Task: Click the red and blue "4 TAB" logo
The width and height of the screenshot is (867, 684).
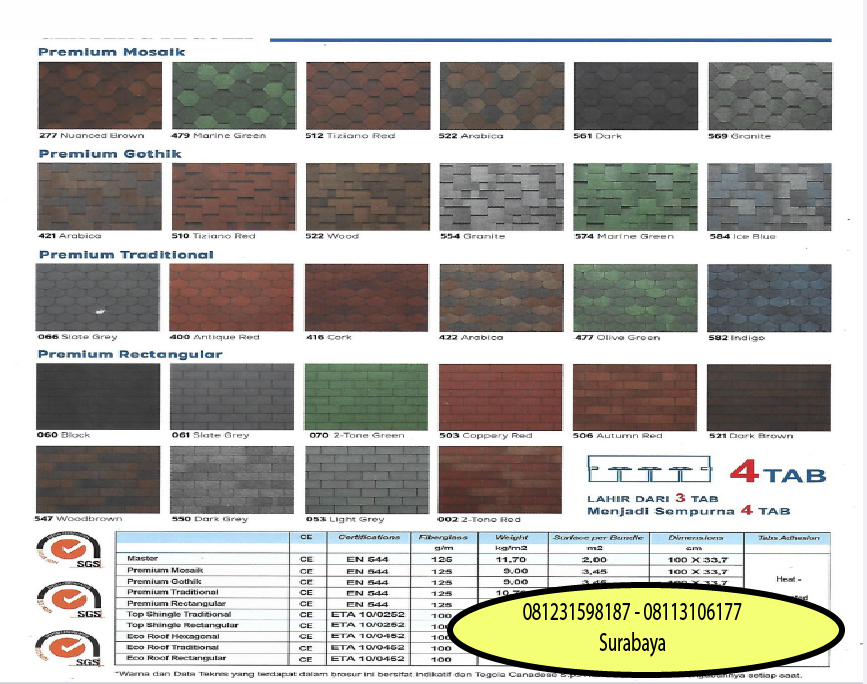Action: 778,473
